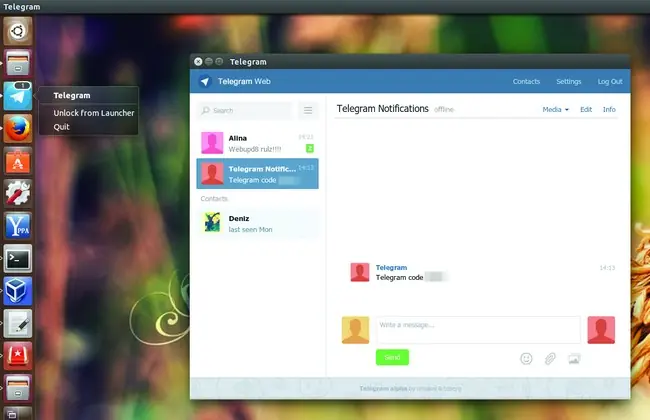Open Ubuntu Software Center icon
The width and height of the screenshot is (650, 420).
coord(18,161)
